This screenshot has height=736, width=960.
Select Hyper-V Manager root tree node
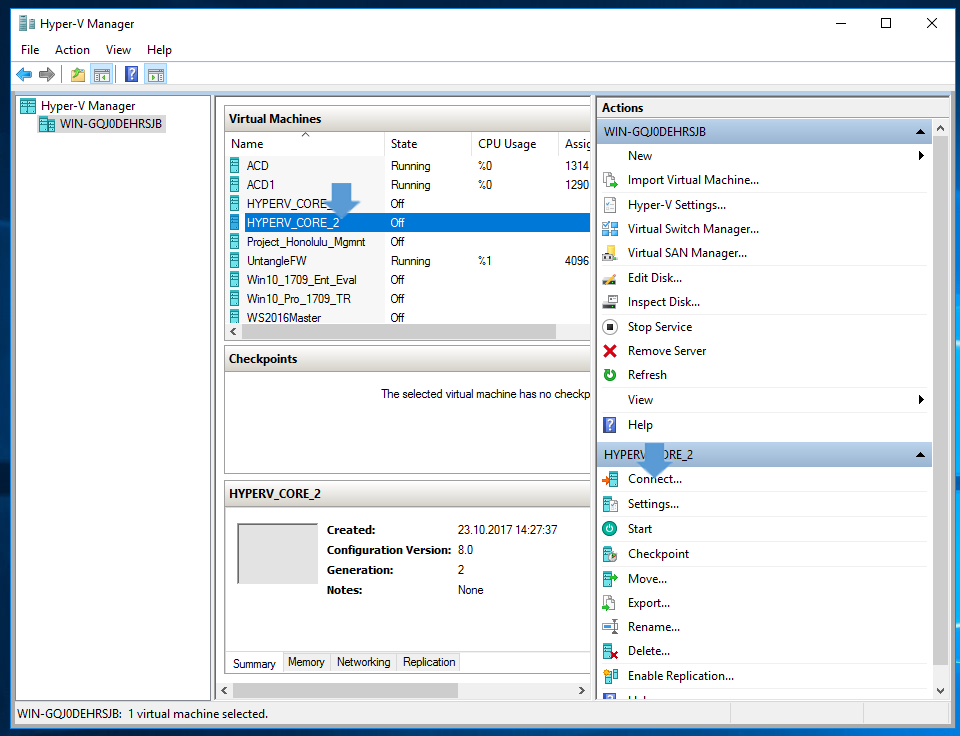coord(88,106)
